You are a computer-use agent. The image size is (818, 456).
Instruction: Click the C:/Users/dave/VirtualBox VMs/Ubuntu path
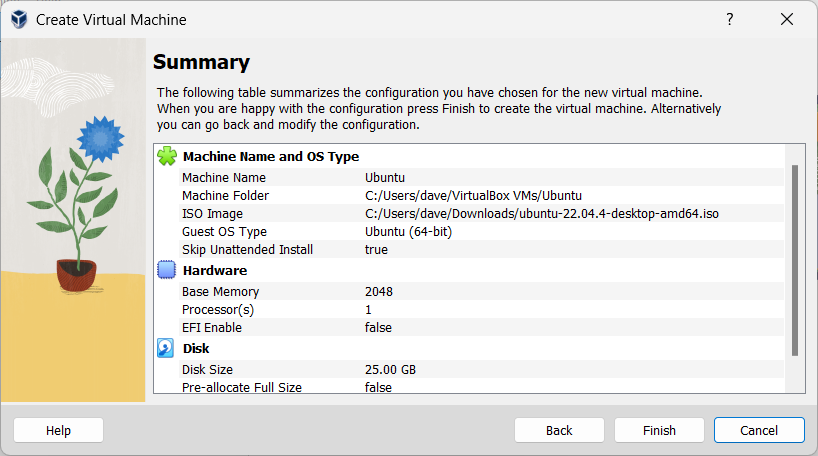473,196
